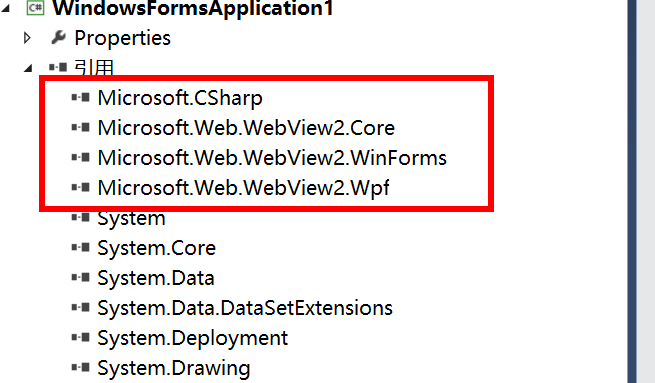Select the Microsoft.CSharp reference
Viewport: 655px width, 383px height.
pyautogui.click(x=180, y=98)
